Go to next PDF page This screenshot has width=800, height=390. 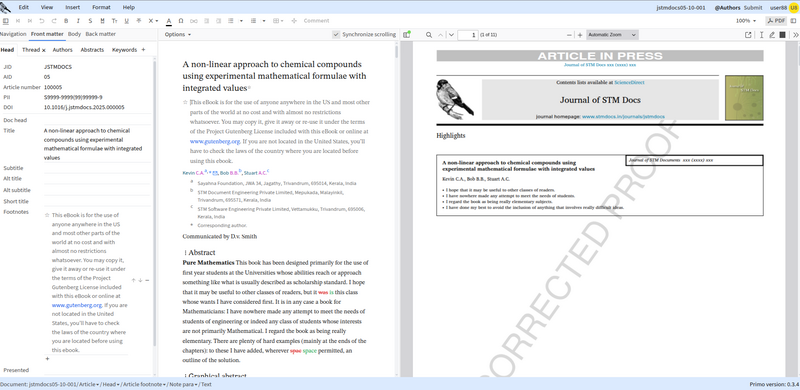(x=452, y=35)
